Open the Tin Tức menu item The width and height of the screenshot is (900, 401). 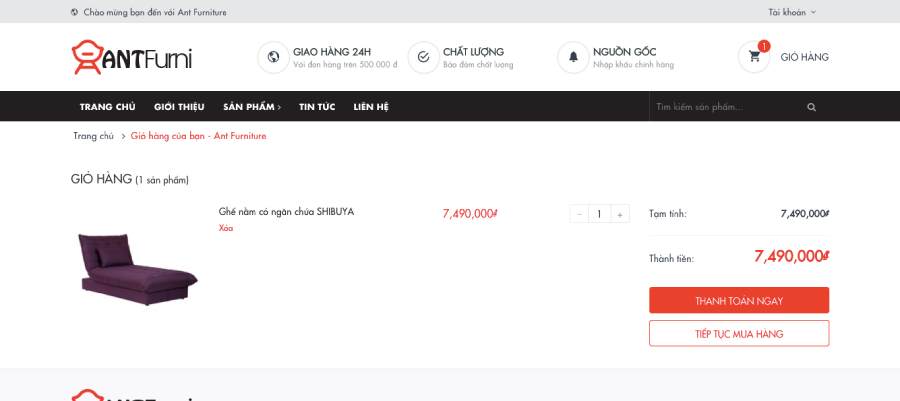(317, 107)
